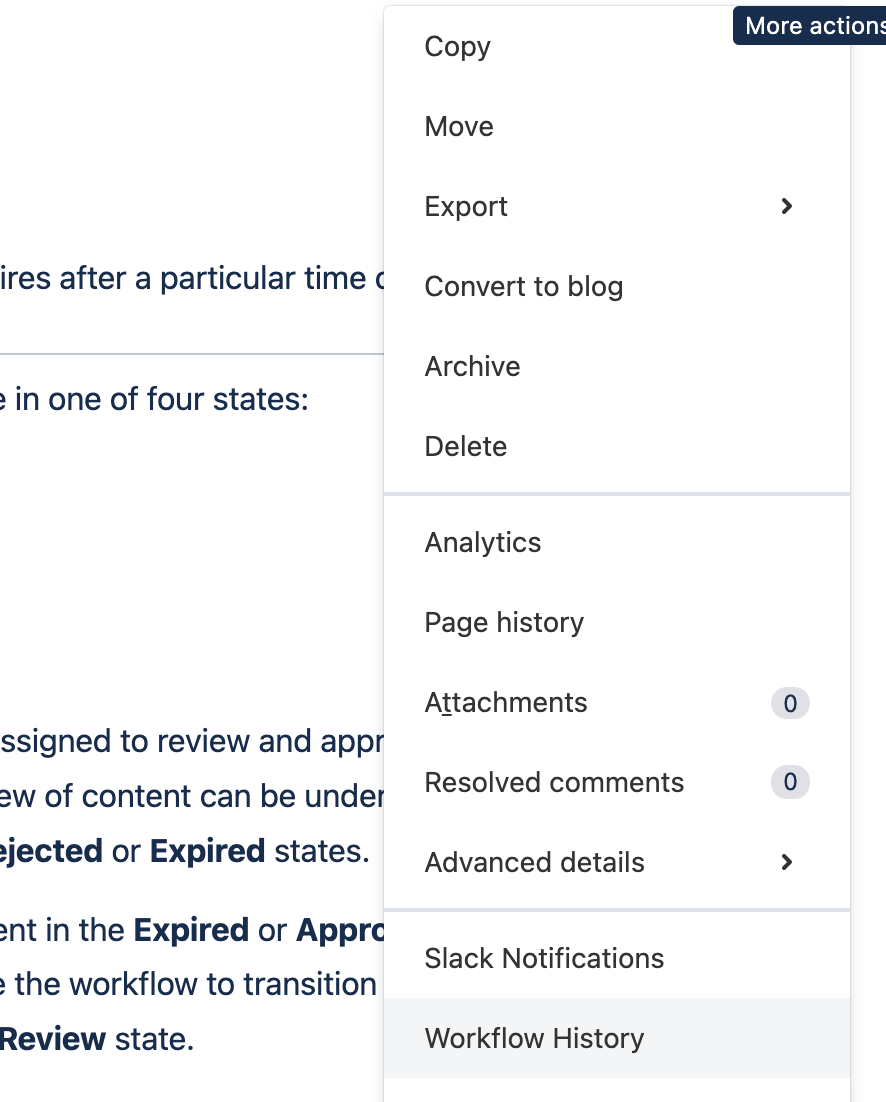886x1102 pixels.
Task: Click the Resolved comments count badge
Action: (790, 782)
